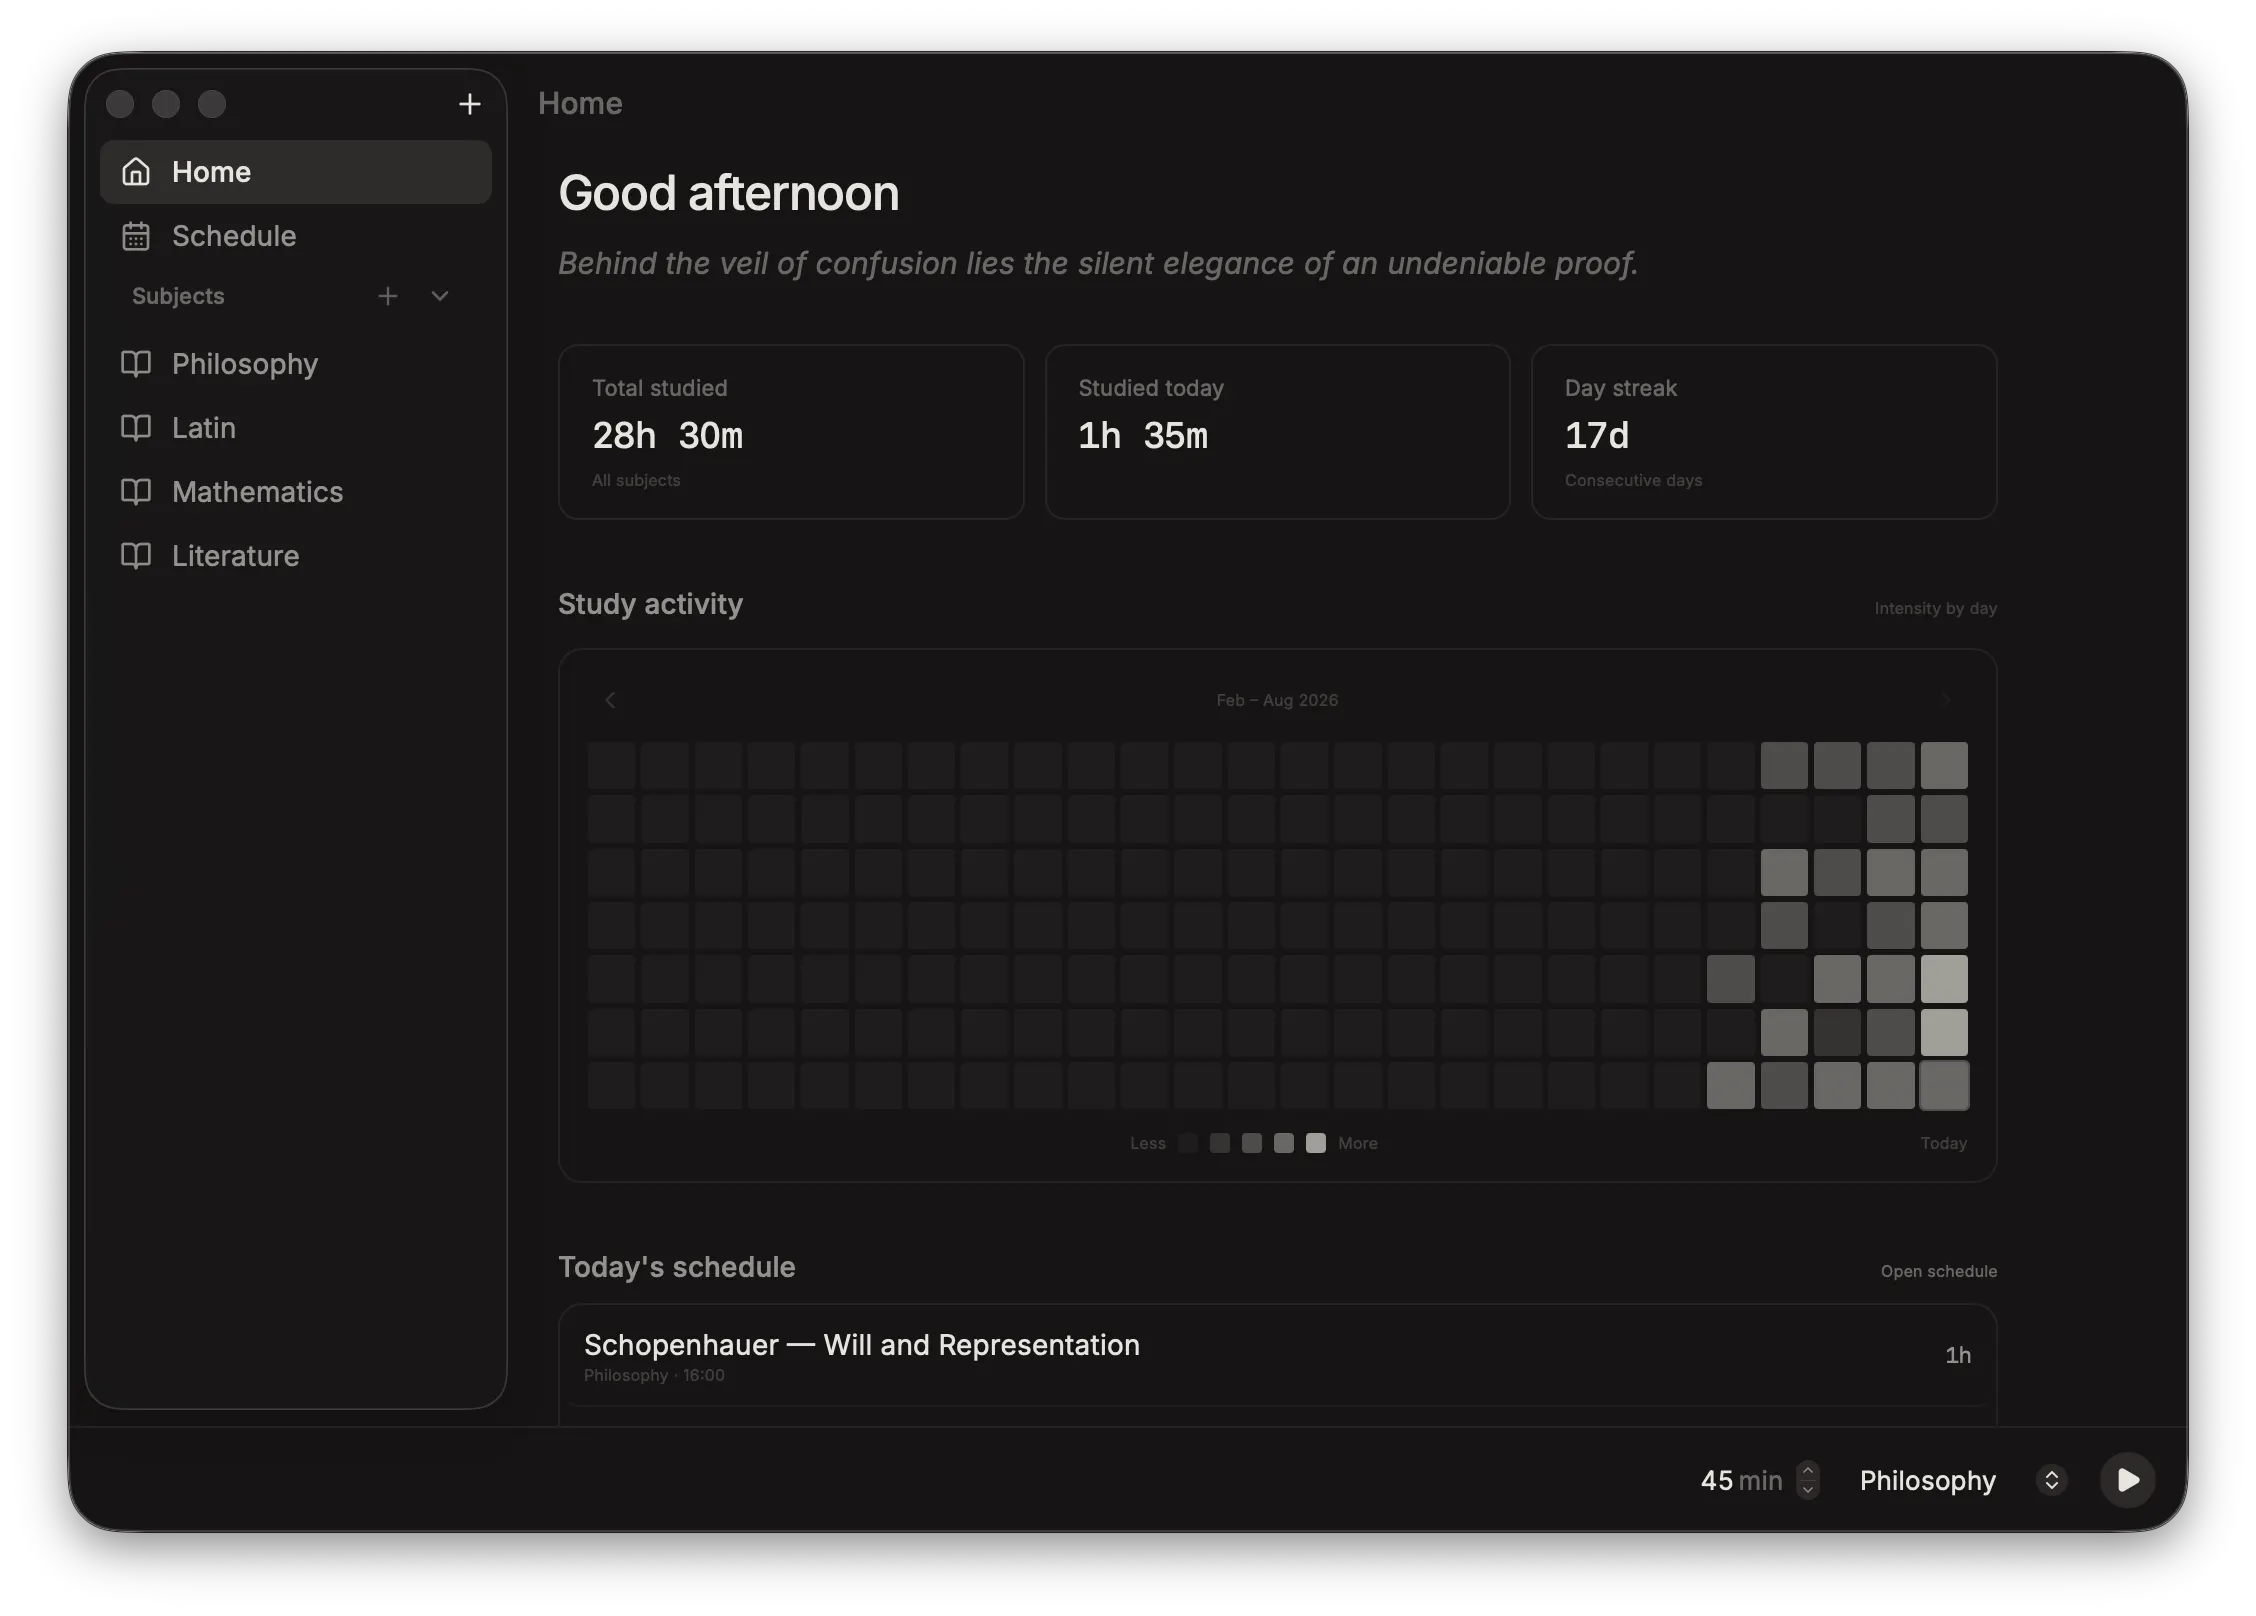Click the book icon next to Latin
This screenshot has width=2256, height=1616.
136,428
